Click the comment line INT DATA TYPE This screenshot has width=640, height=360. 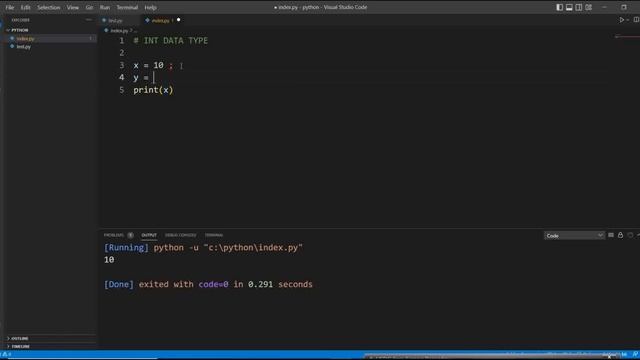tap(171, 41)
